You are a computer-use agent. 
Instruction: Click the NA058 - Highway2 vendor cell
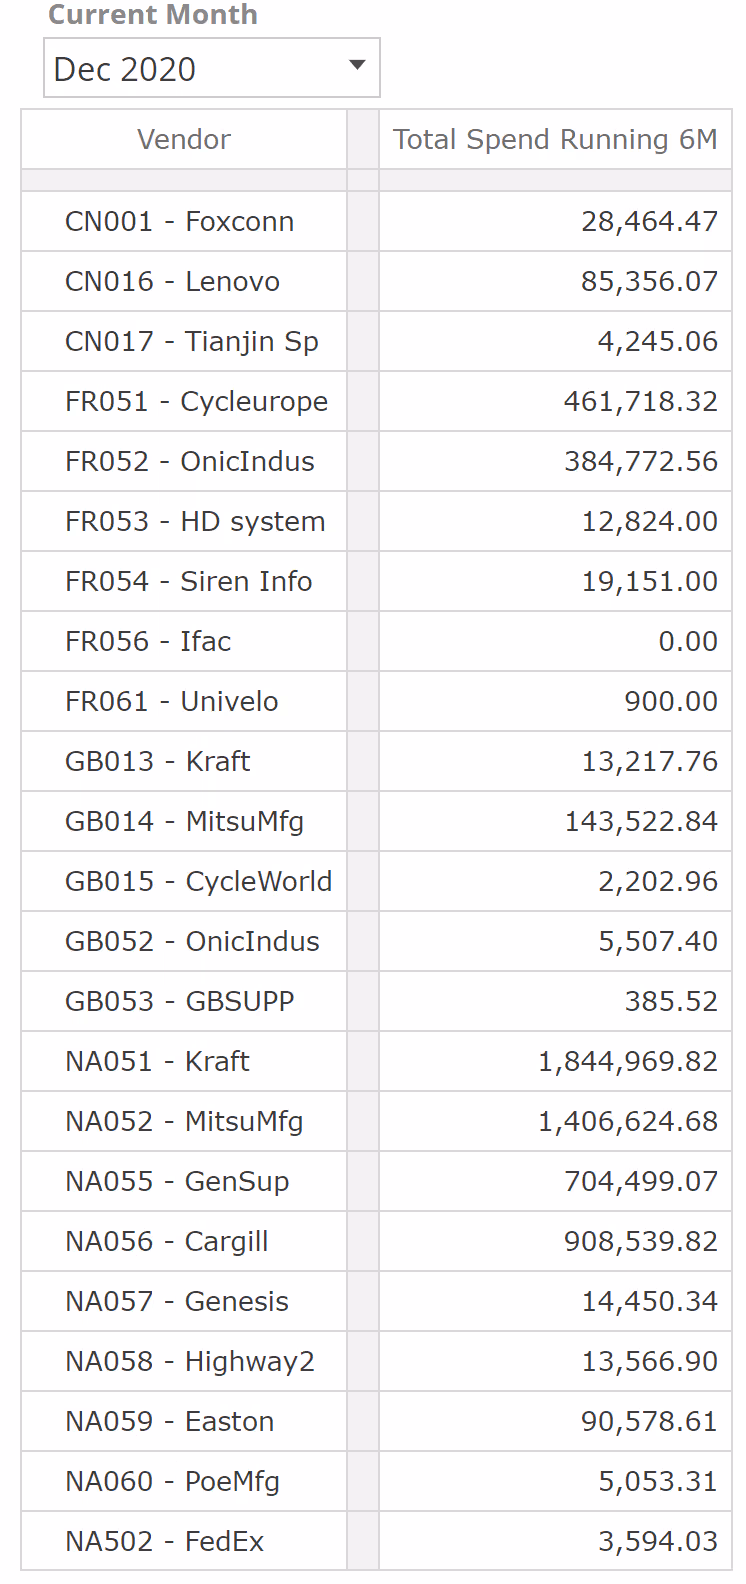pos(190,1362)
